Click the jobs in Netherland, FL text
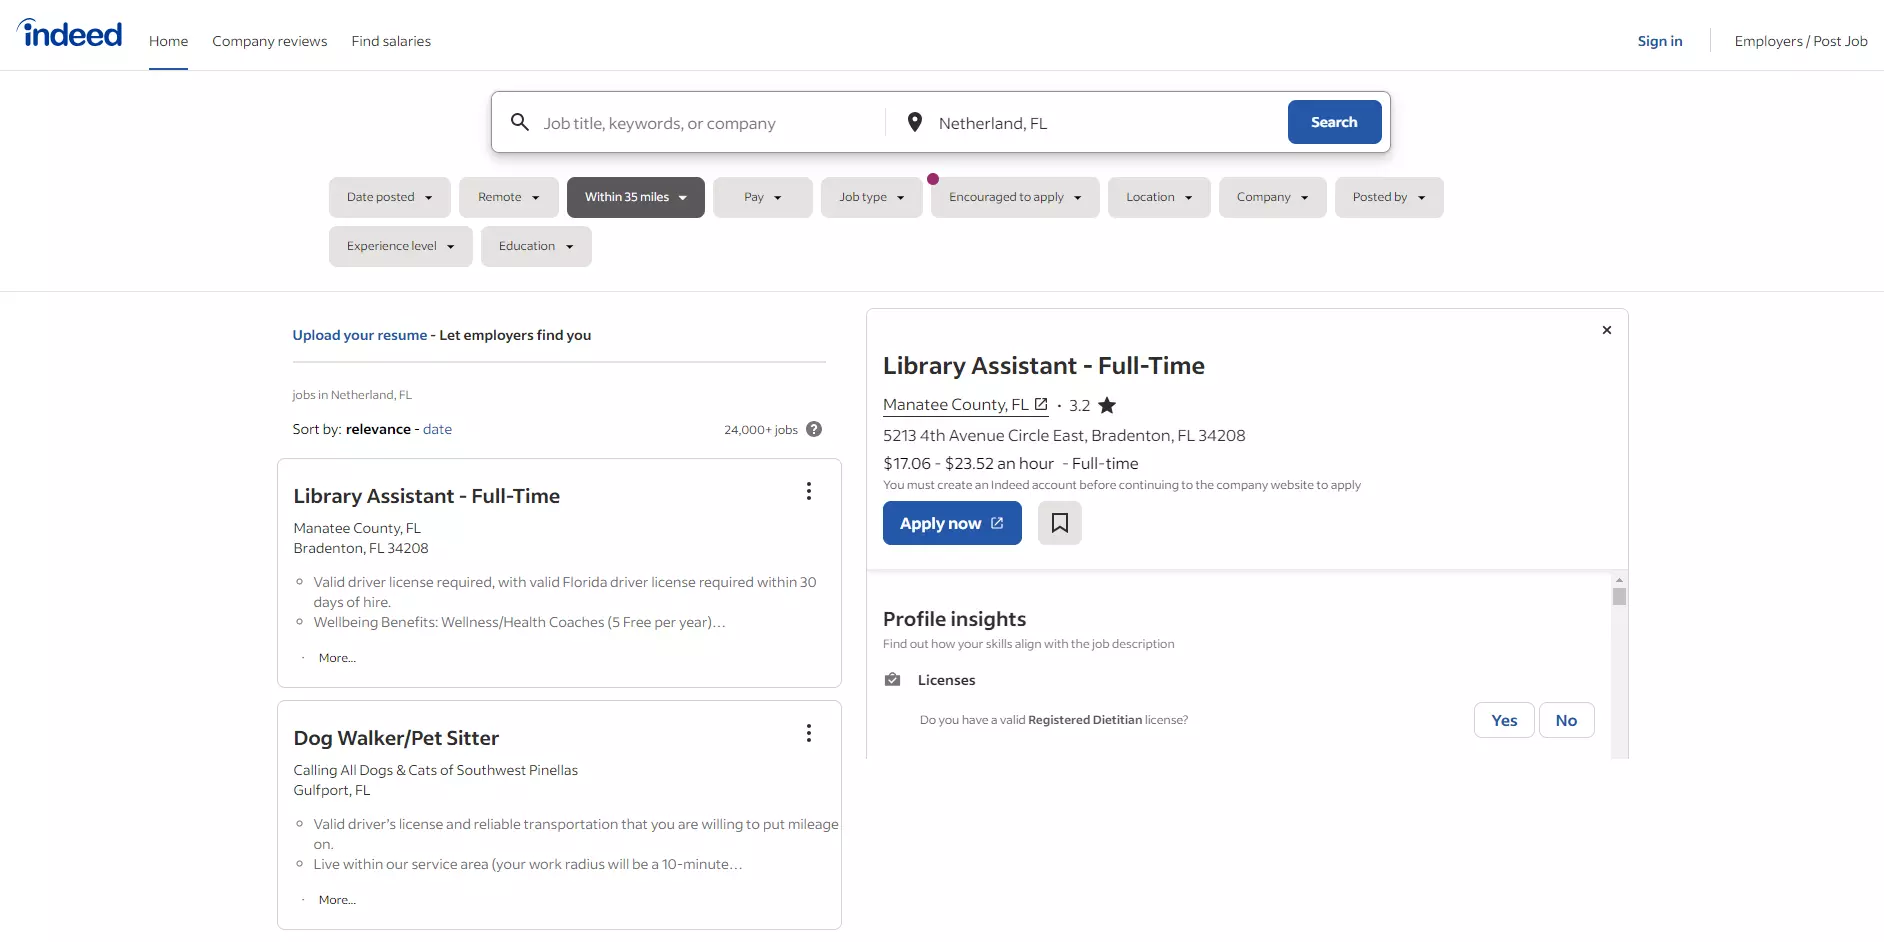 point(352,395)
